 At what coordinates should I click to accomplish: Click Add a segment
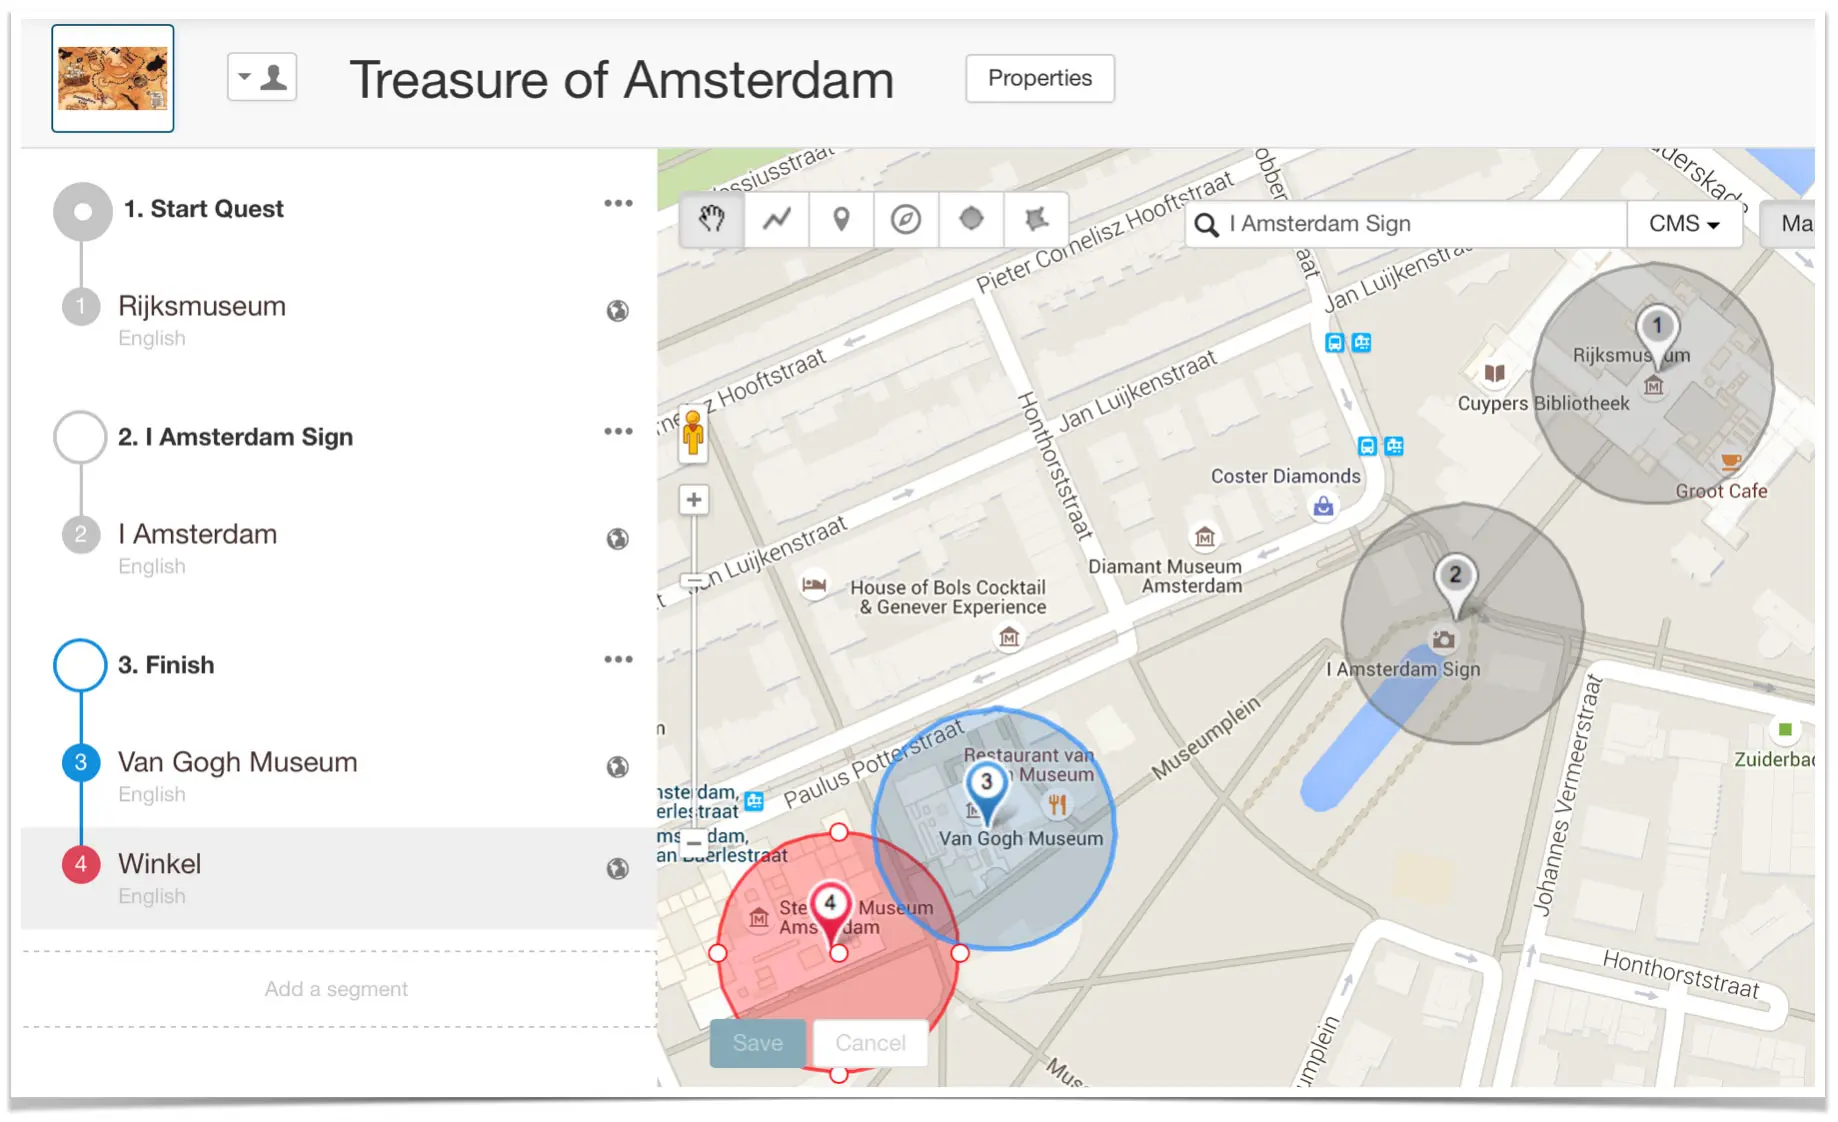point(336,989)
